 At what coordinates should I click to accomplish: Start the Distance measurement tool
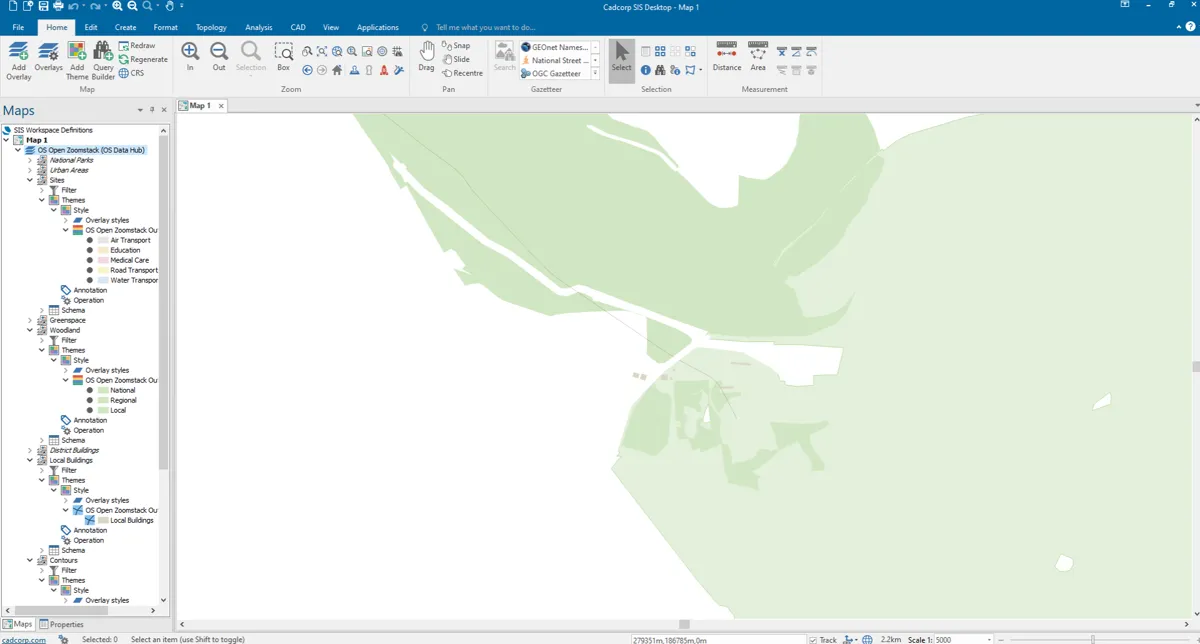click(726, 57)
